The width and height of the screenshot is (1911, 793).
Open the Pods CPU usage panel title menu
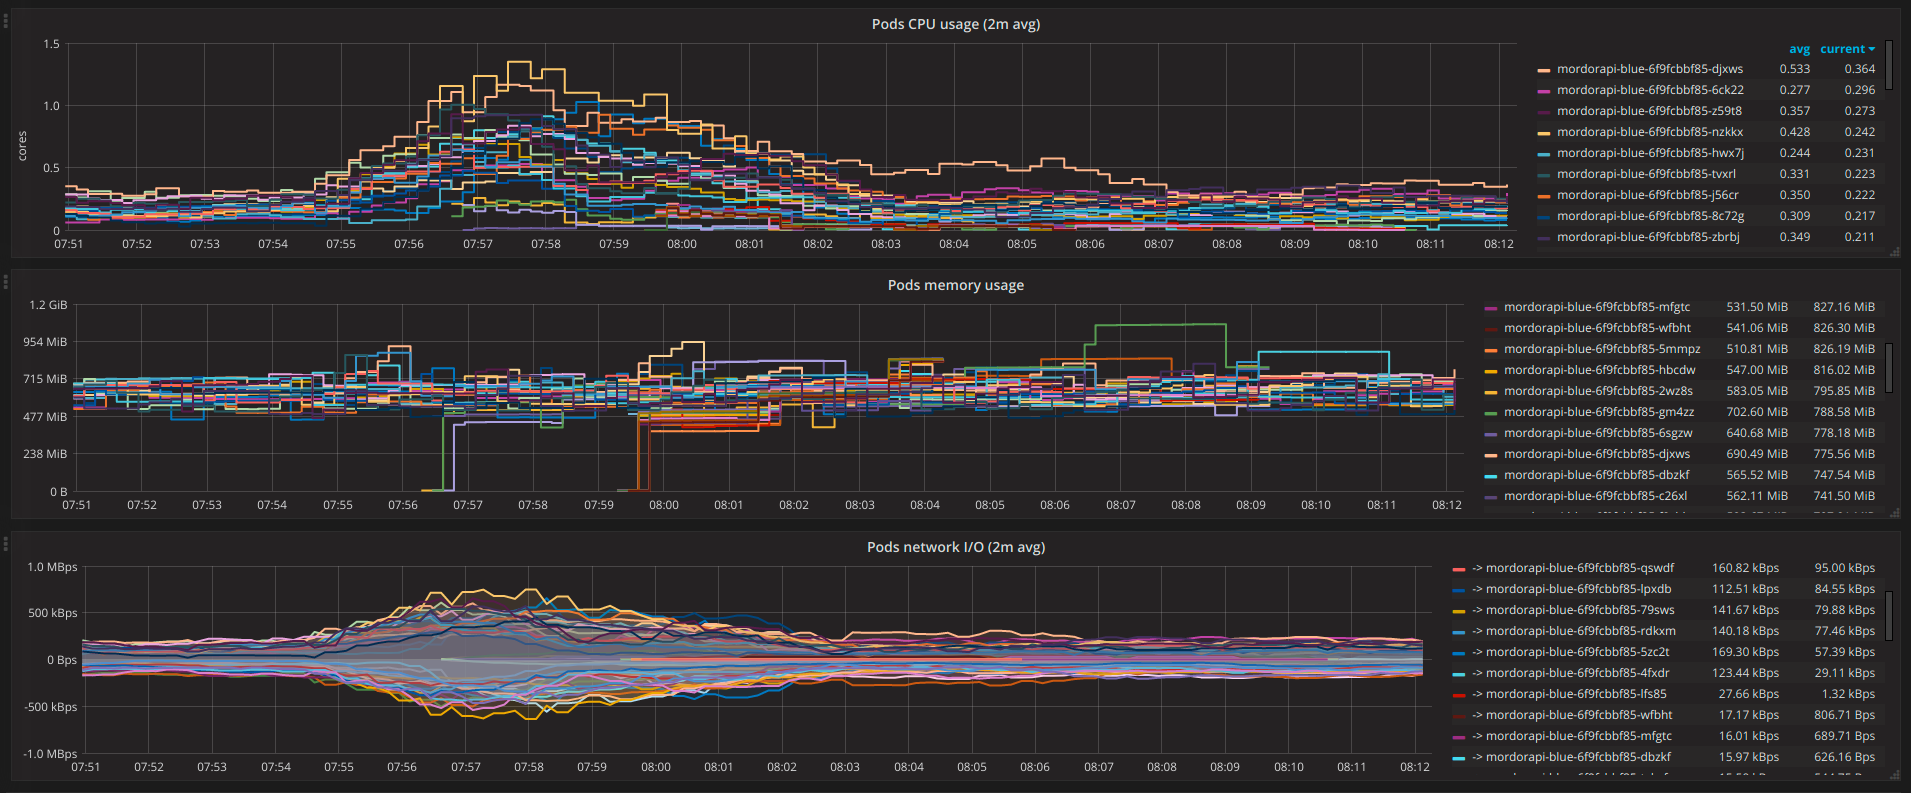(955, 24)
